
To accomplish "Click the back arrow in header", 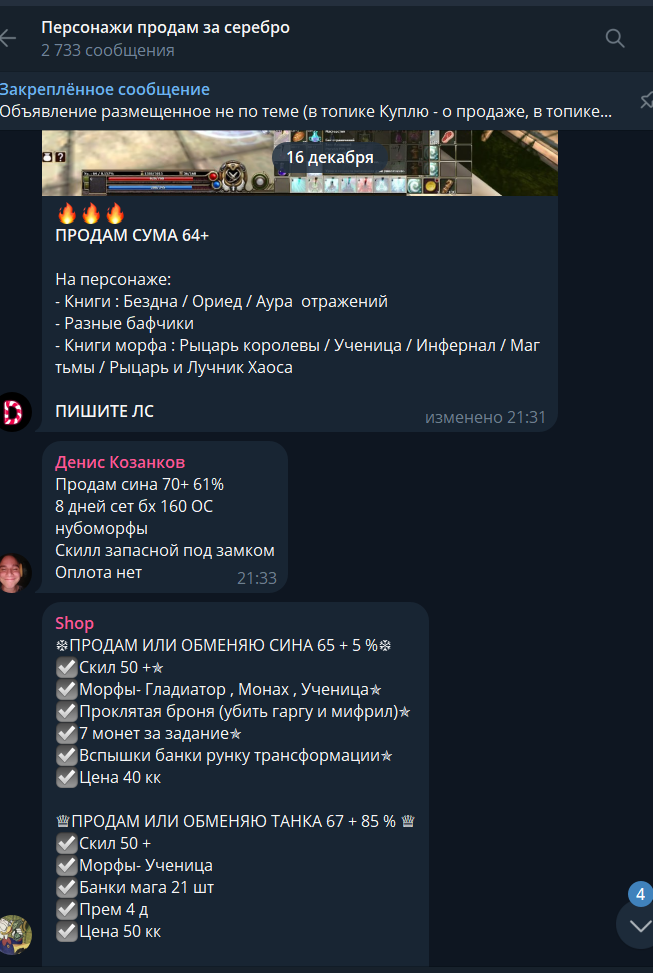I will [7, 38].
